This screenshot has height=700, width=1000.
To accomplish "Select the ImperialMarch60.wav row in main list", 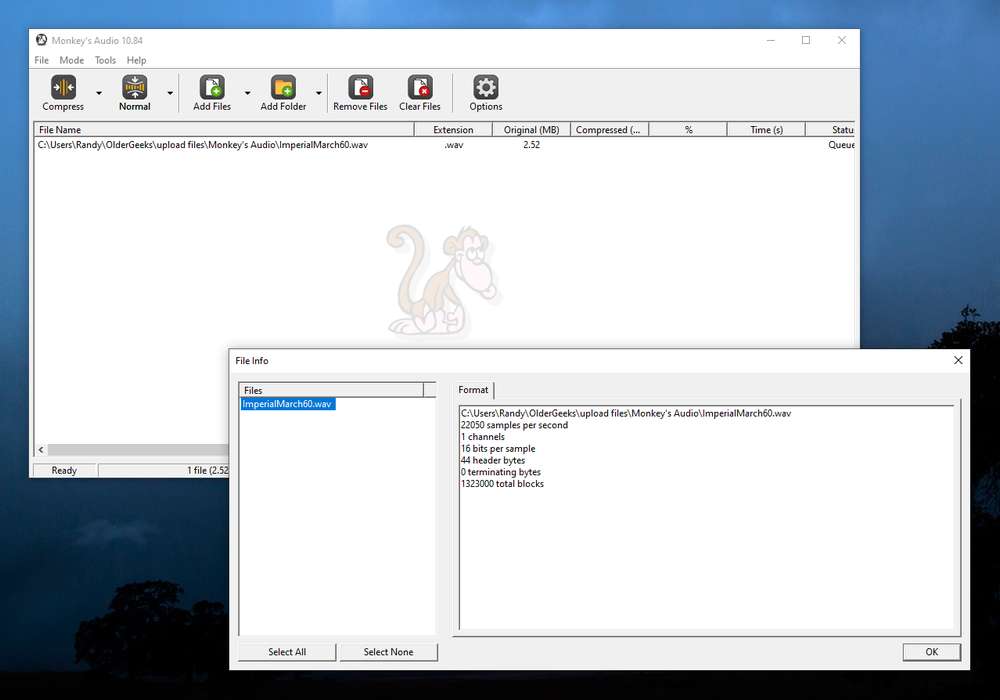I will [445, 145].
